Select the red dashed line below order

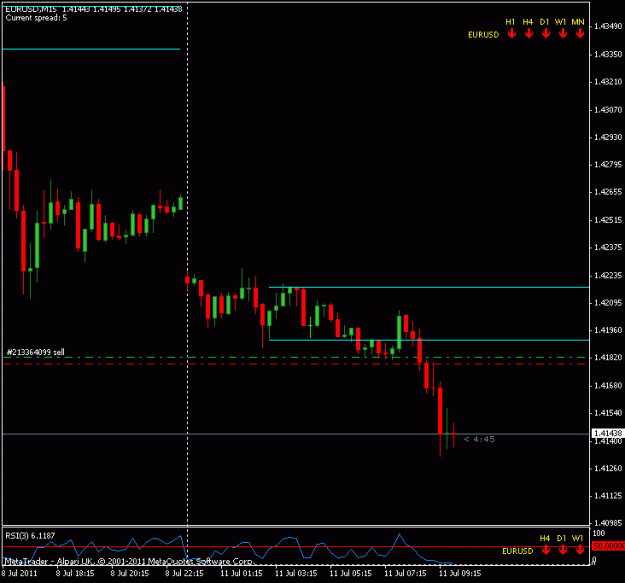click(x=295, y=364)
